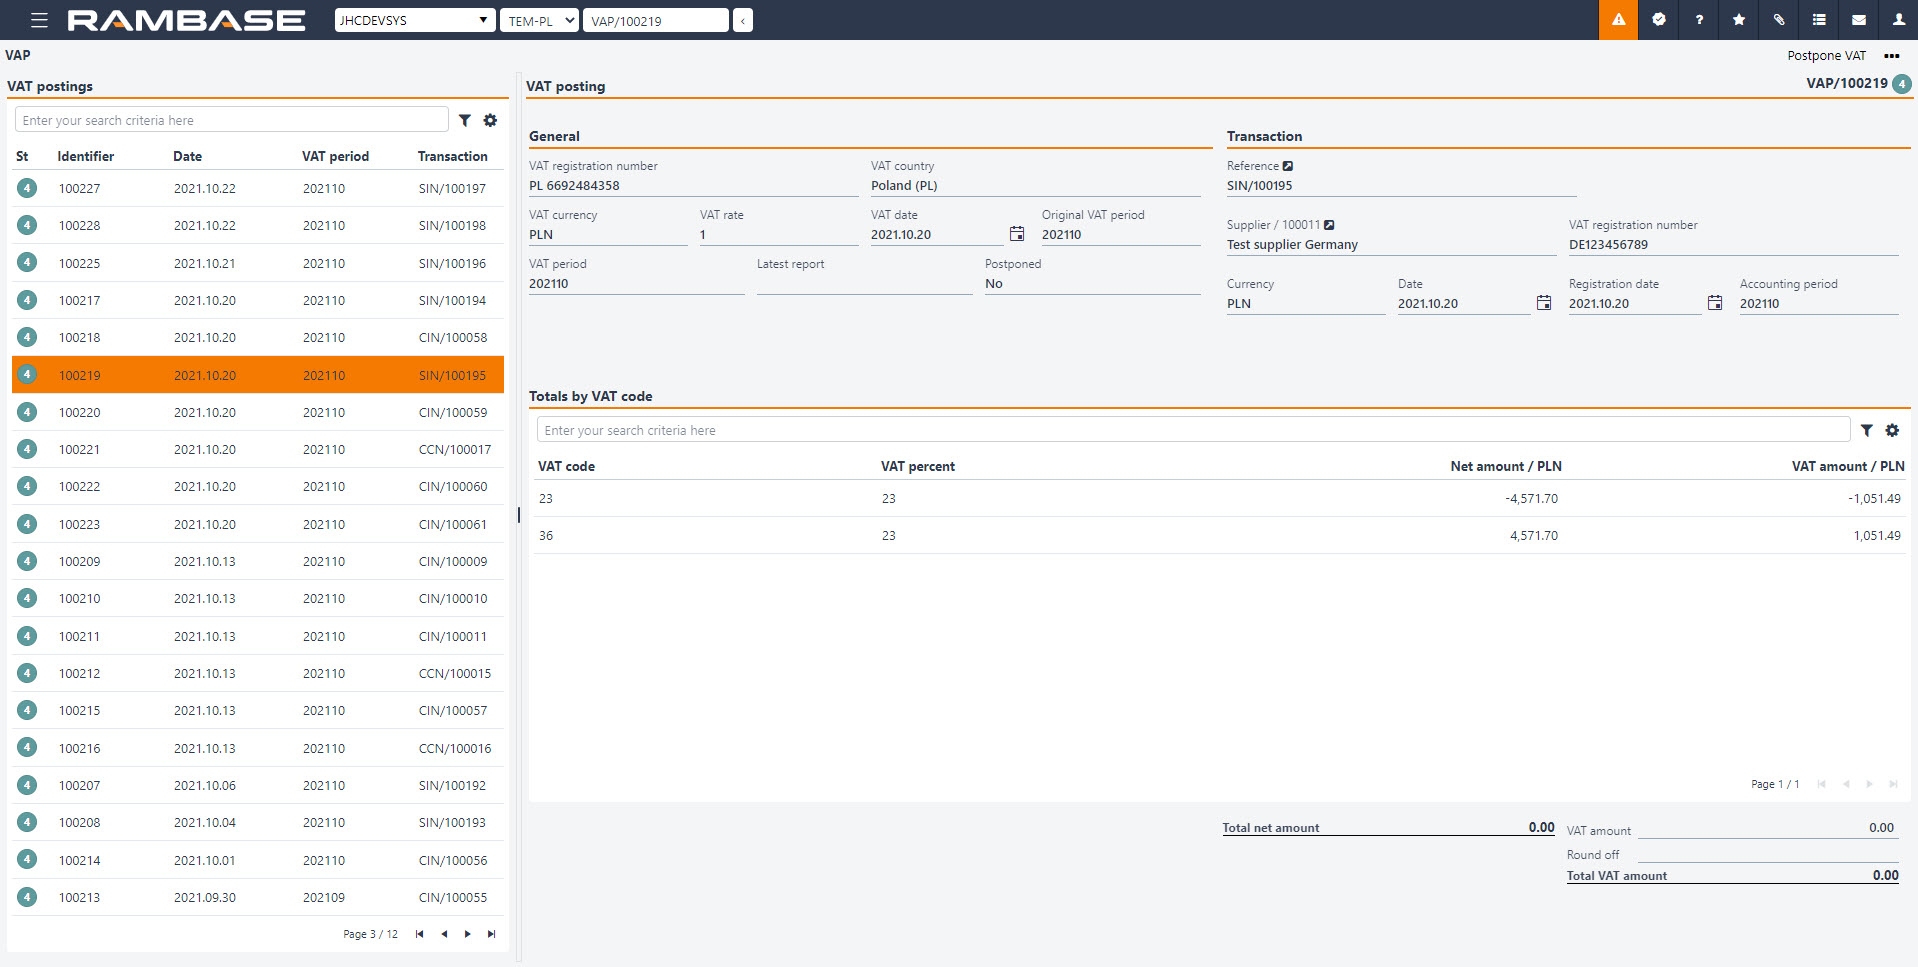Click the Postpone VAT button
Viewport: 1918px width, 967px height.
click(x=1826, y=56)
